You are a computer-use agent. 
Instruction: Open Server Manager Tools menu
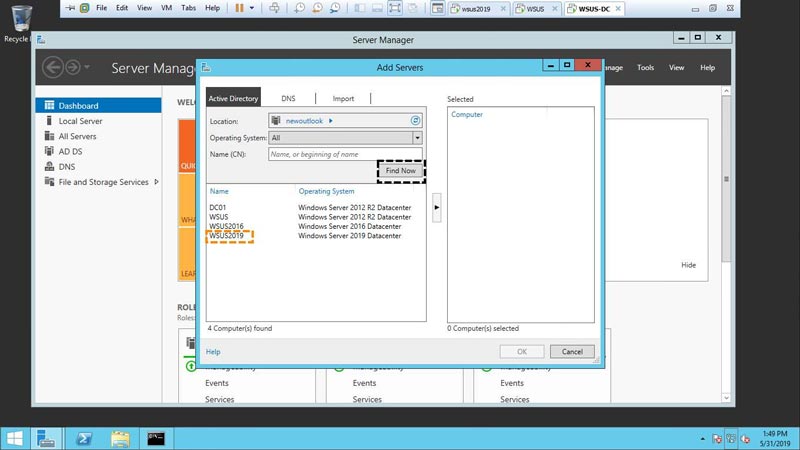coord(645,67)
